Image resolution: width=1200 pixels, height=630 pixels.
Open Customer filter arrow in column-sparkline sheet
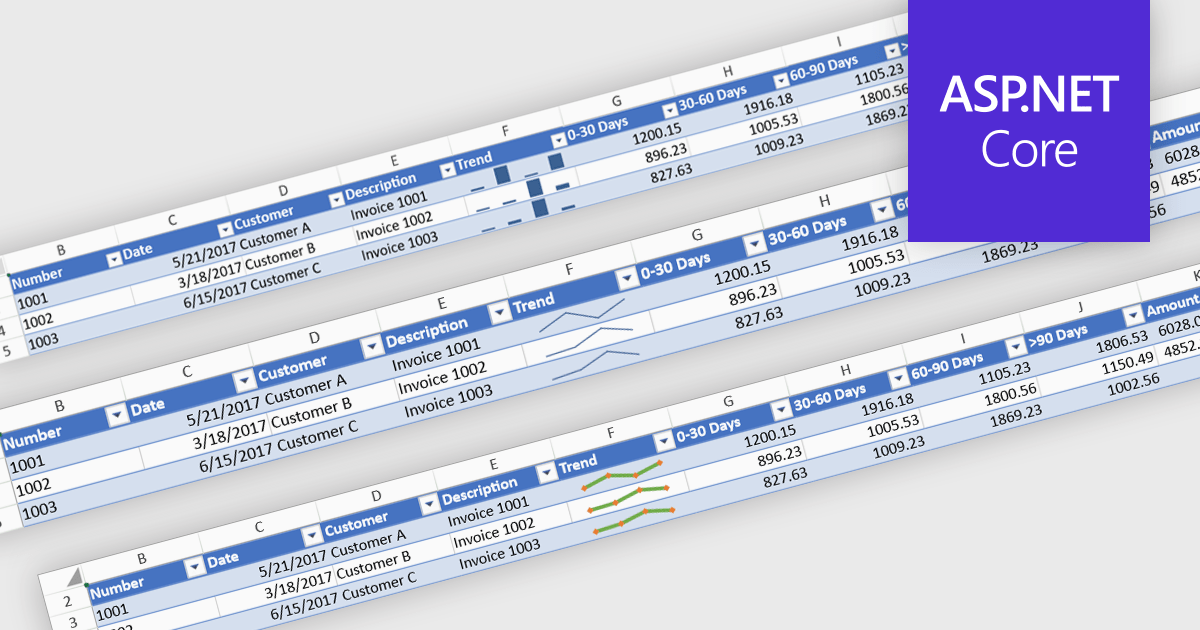(x=336, y=199)
